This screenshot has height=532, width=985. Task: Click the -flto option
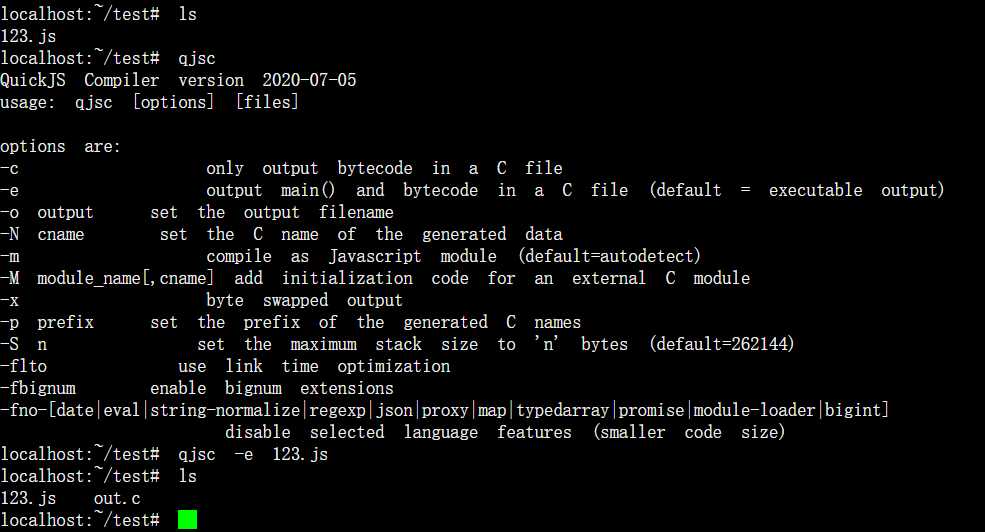(x=23, y=366)
